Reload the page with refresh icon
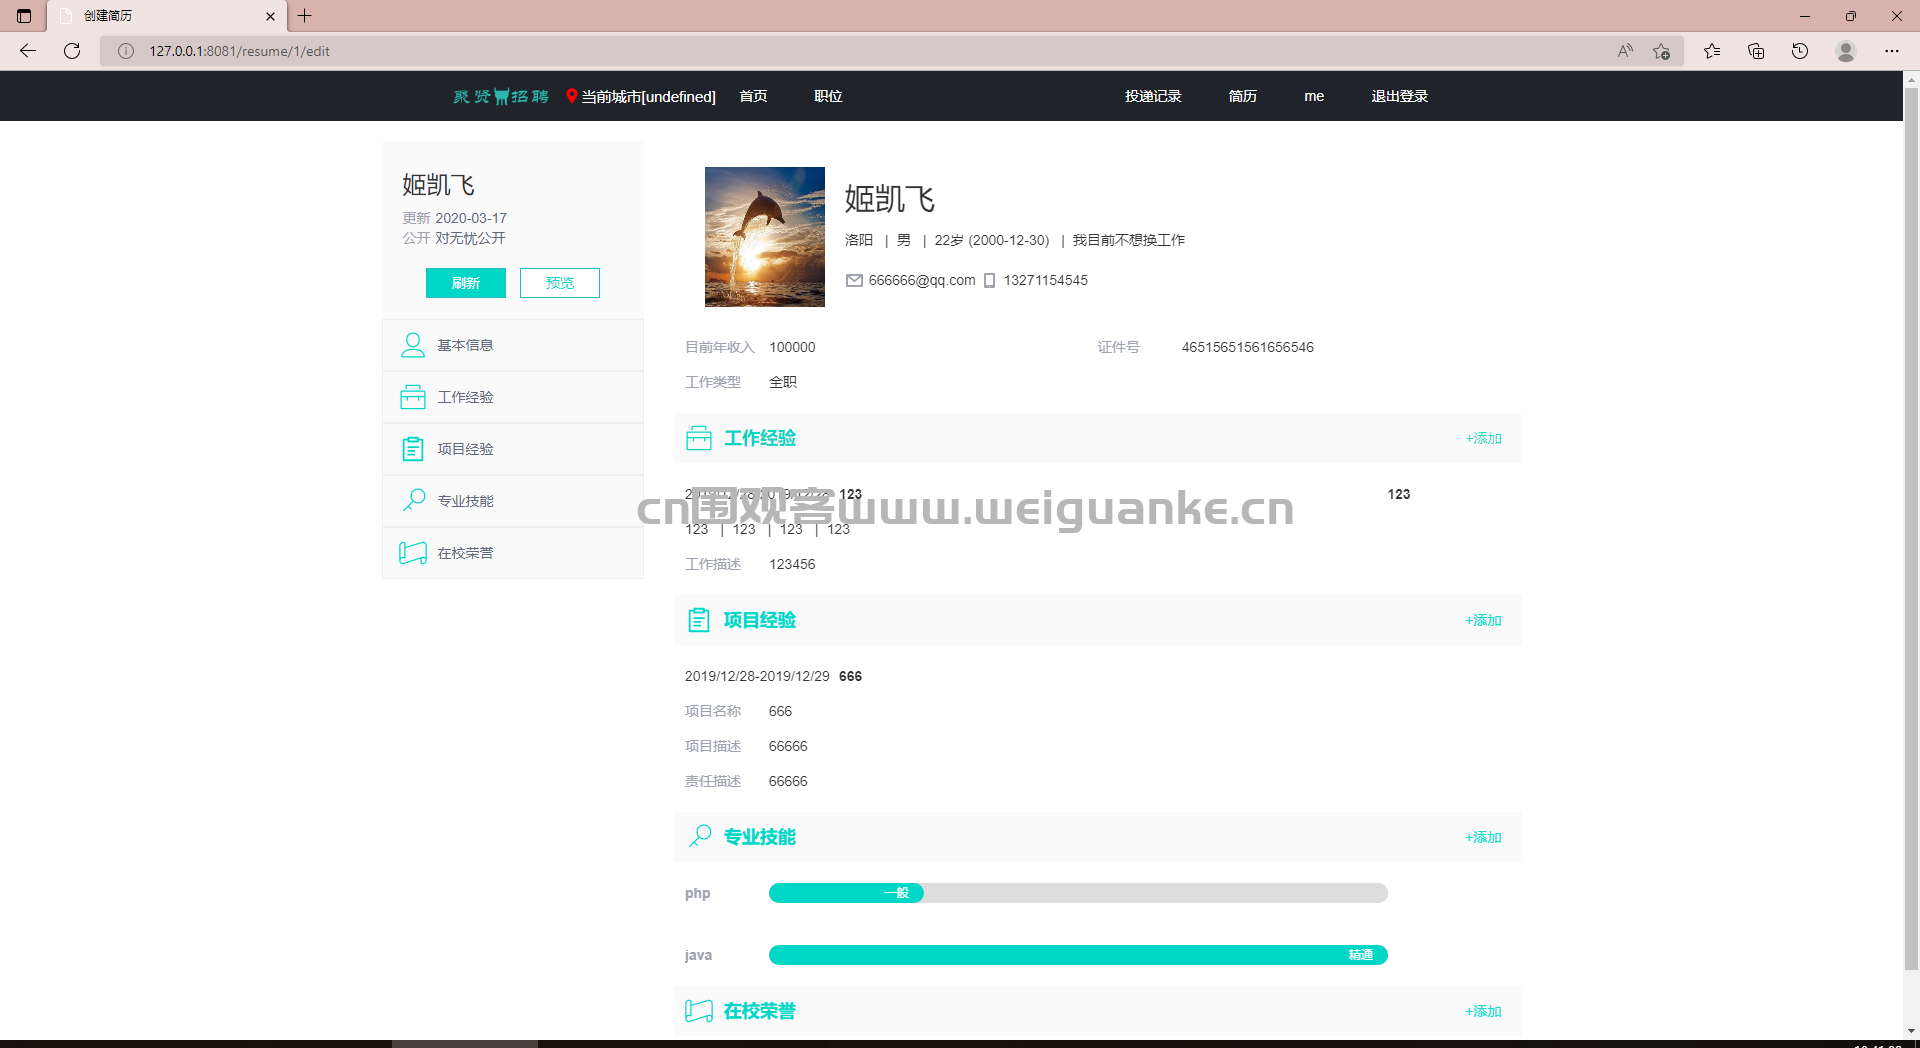The width and height of the screenshot is (1920, 1048). pos(72,51)
